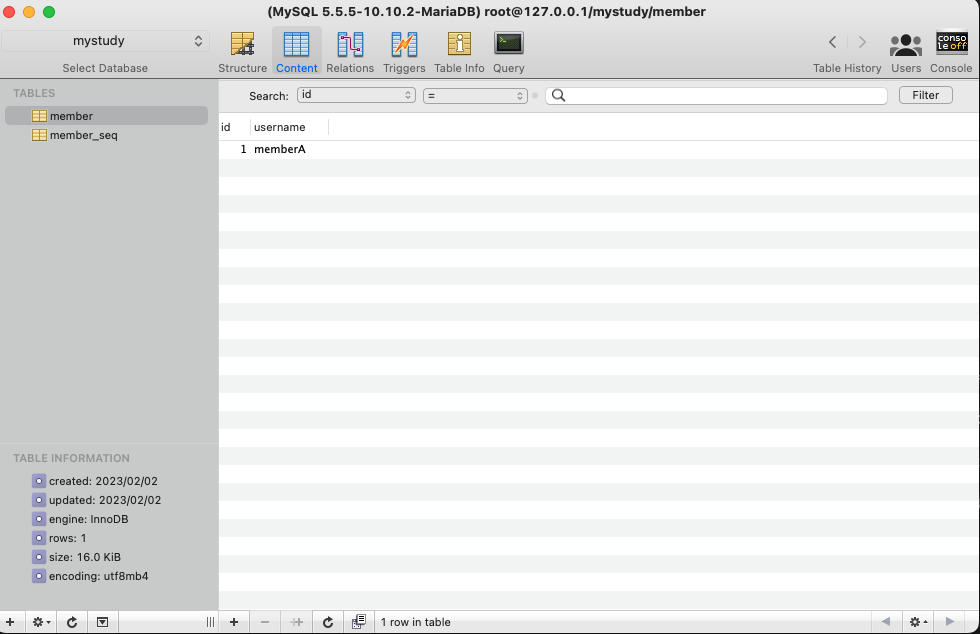980x634 pixels.
Task: Sort by the username column header
Action: point(289,127)
